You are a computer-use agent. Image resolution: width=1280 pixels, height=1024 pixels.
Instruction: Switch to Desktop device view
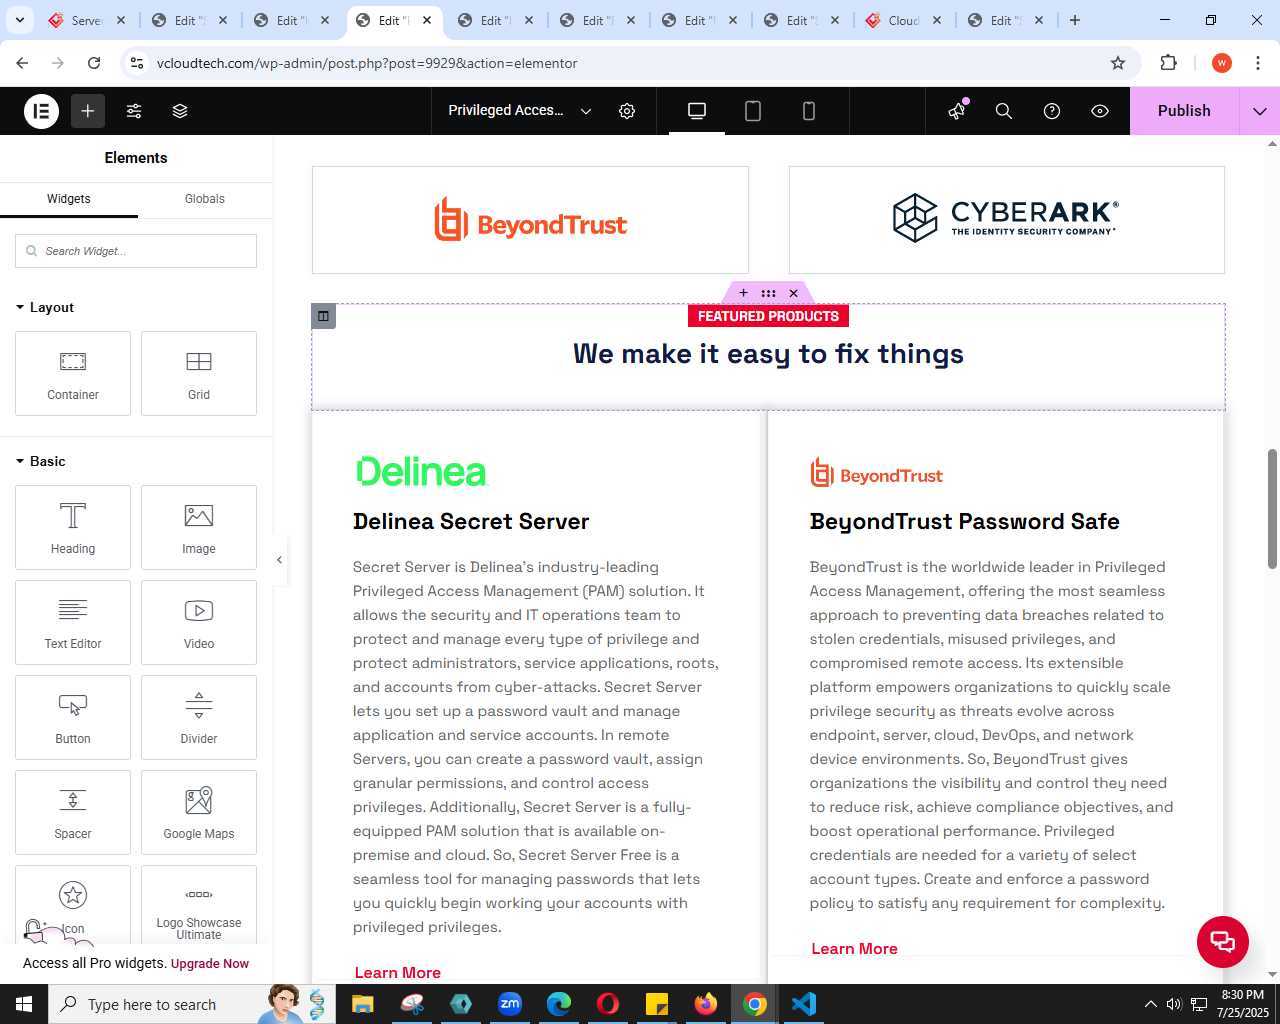click(697, 111)
